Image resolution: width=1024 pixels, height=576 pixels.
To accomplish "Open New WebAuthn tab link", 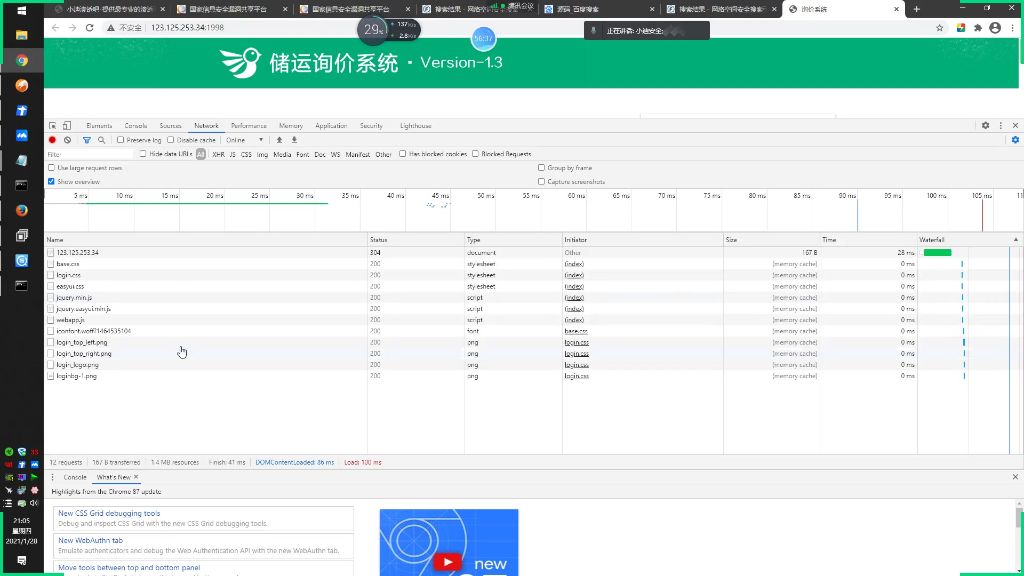I will (x=90, y=540).
